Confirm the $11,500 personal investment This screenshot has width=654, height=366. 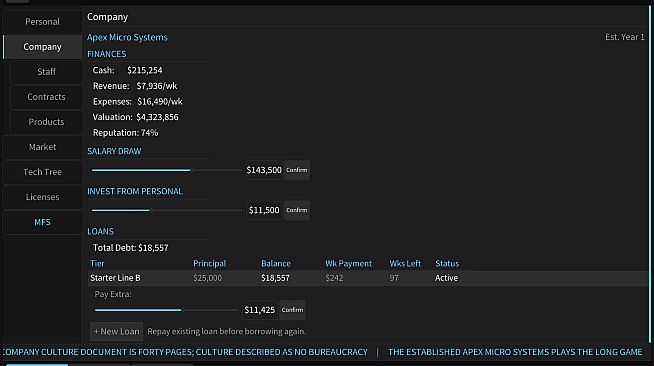(297, 210)
